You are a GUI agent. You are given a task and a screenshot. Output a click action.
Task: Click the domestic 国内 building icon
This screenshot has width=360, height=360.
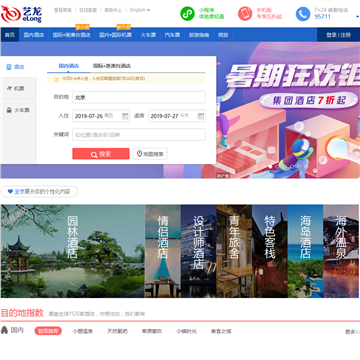pyautogui.click(x=4, y=330)
